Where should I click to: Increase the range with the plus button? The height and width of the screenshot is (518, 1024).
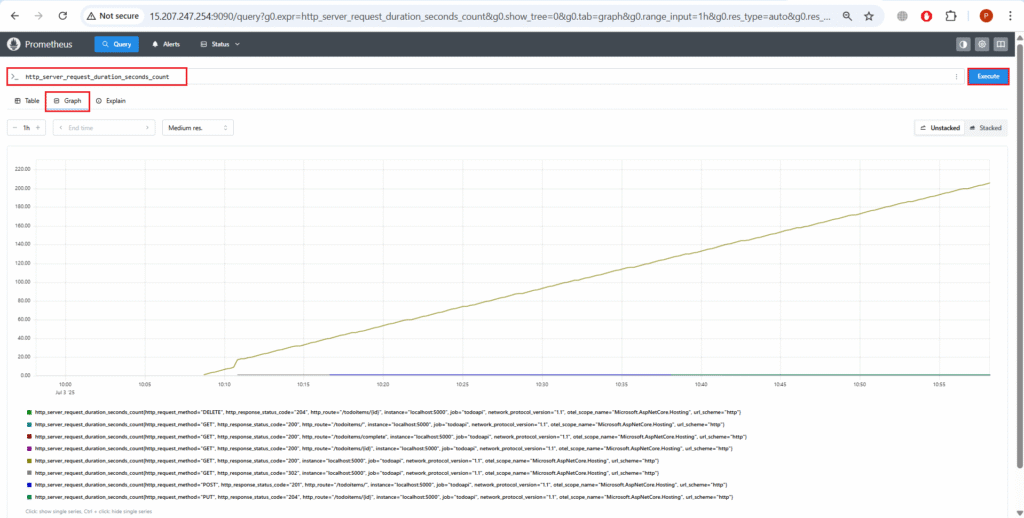tap(39, 128)
